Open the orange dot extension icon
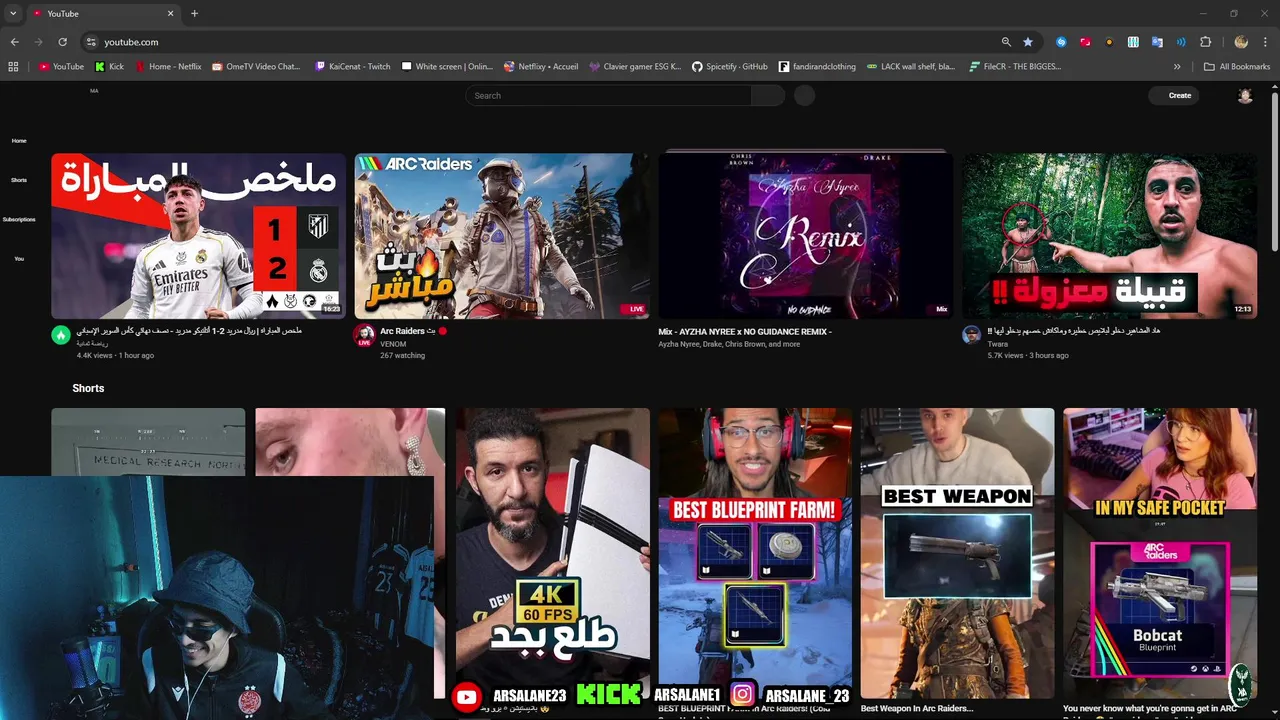The image size is (1280, 720). tap(1109, 42)
